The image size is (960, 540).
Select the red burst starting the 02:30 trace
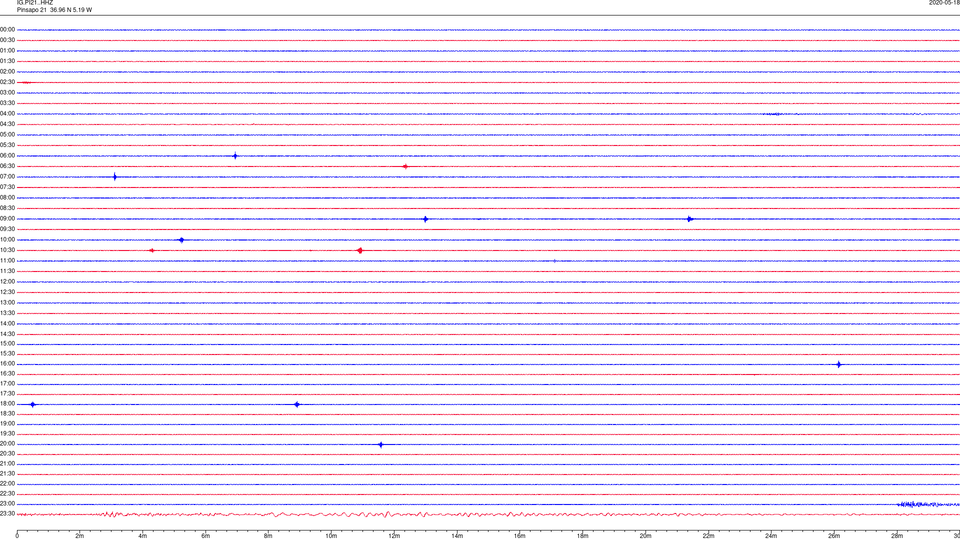(26, 82)
